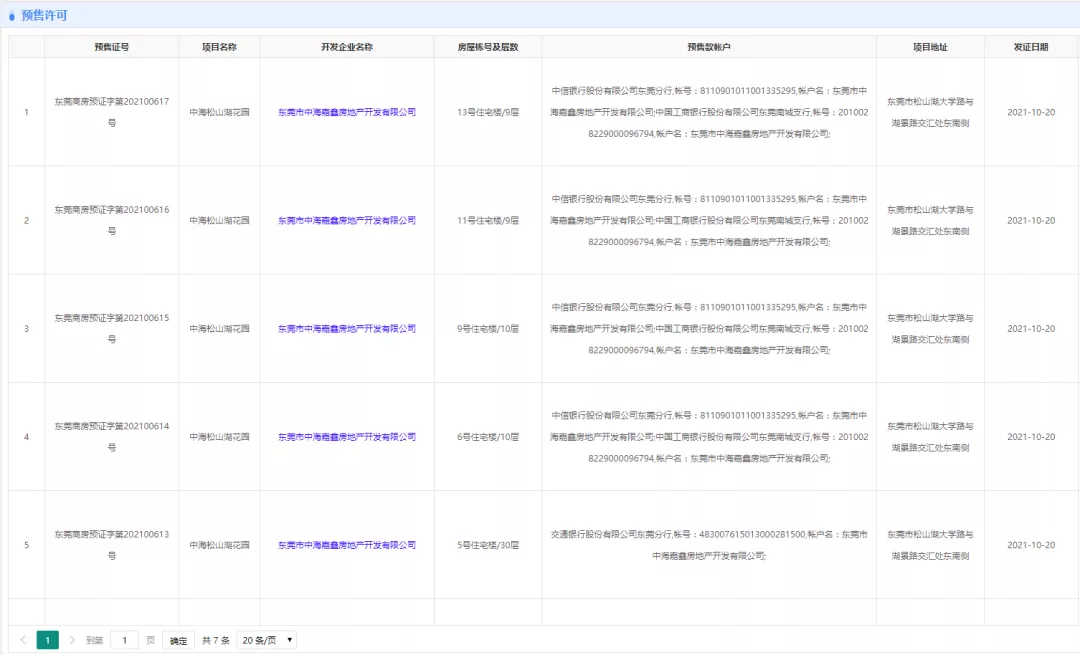Select row 1 date 2021-10-20
The width and height of the screenshot is (1080, 655).
[1031, 112]
